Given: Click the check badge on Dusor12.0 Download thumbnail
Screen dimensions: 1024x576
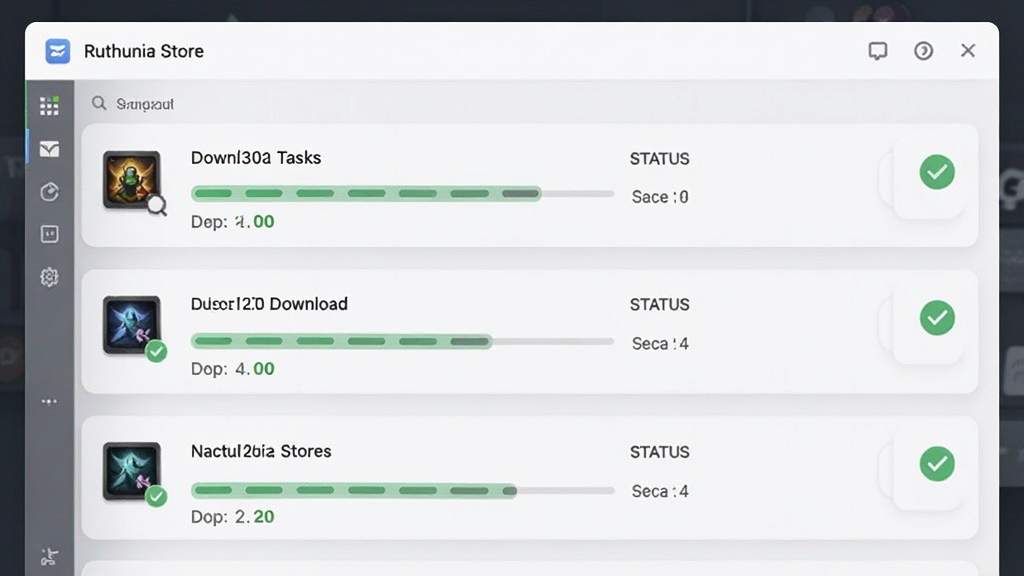Looking at the screenshot, I should tap(156, 351).
